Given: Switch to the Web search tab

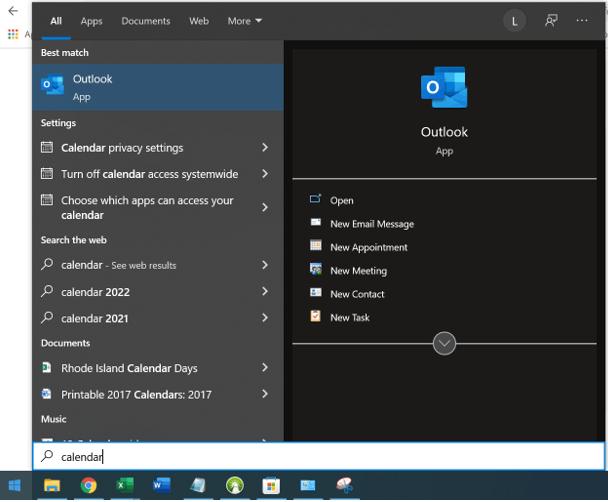Looking at the screenshot, I should 199,21.
